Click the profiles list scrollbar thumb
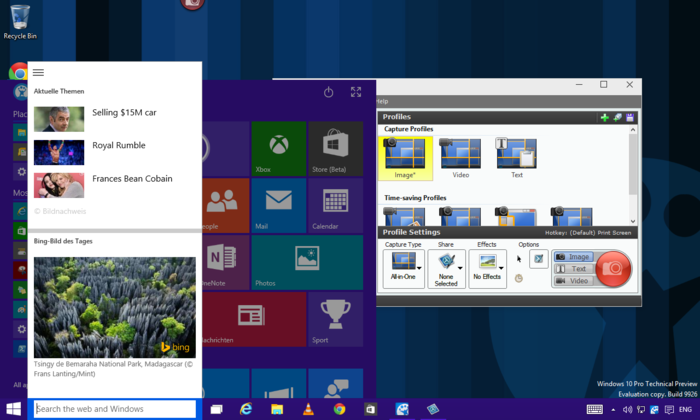700x420 pixels. pyautogui.click(x=633, y=164)
